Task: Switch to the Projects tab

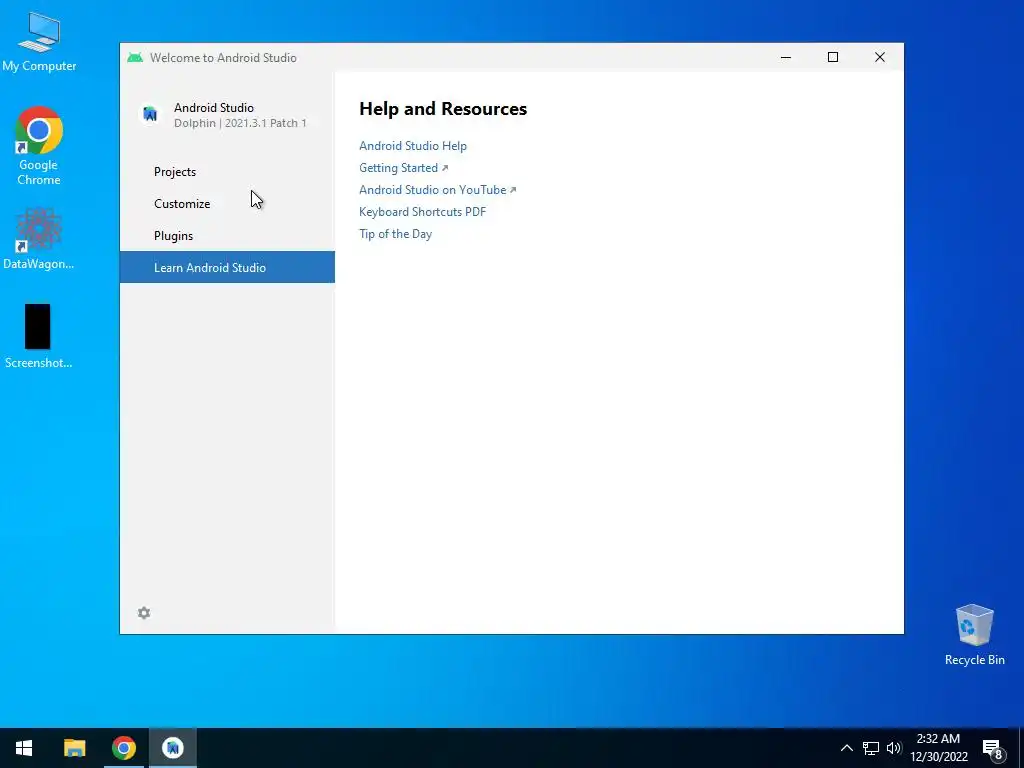Action: 227,172
